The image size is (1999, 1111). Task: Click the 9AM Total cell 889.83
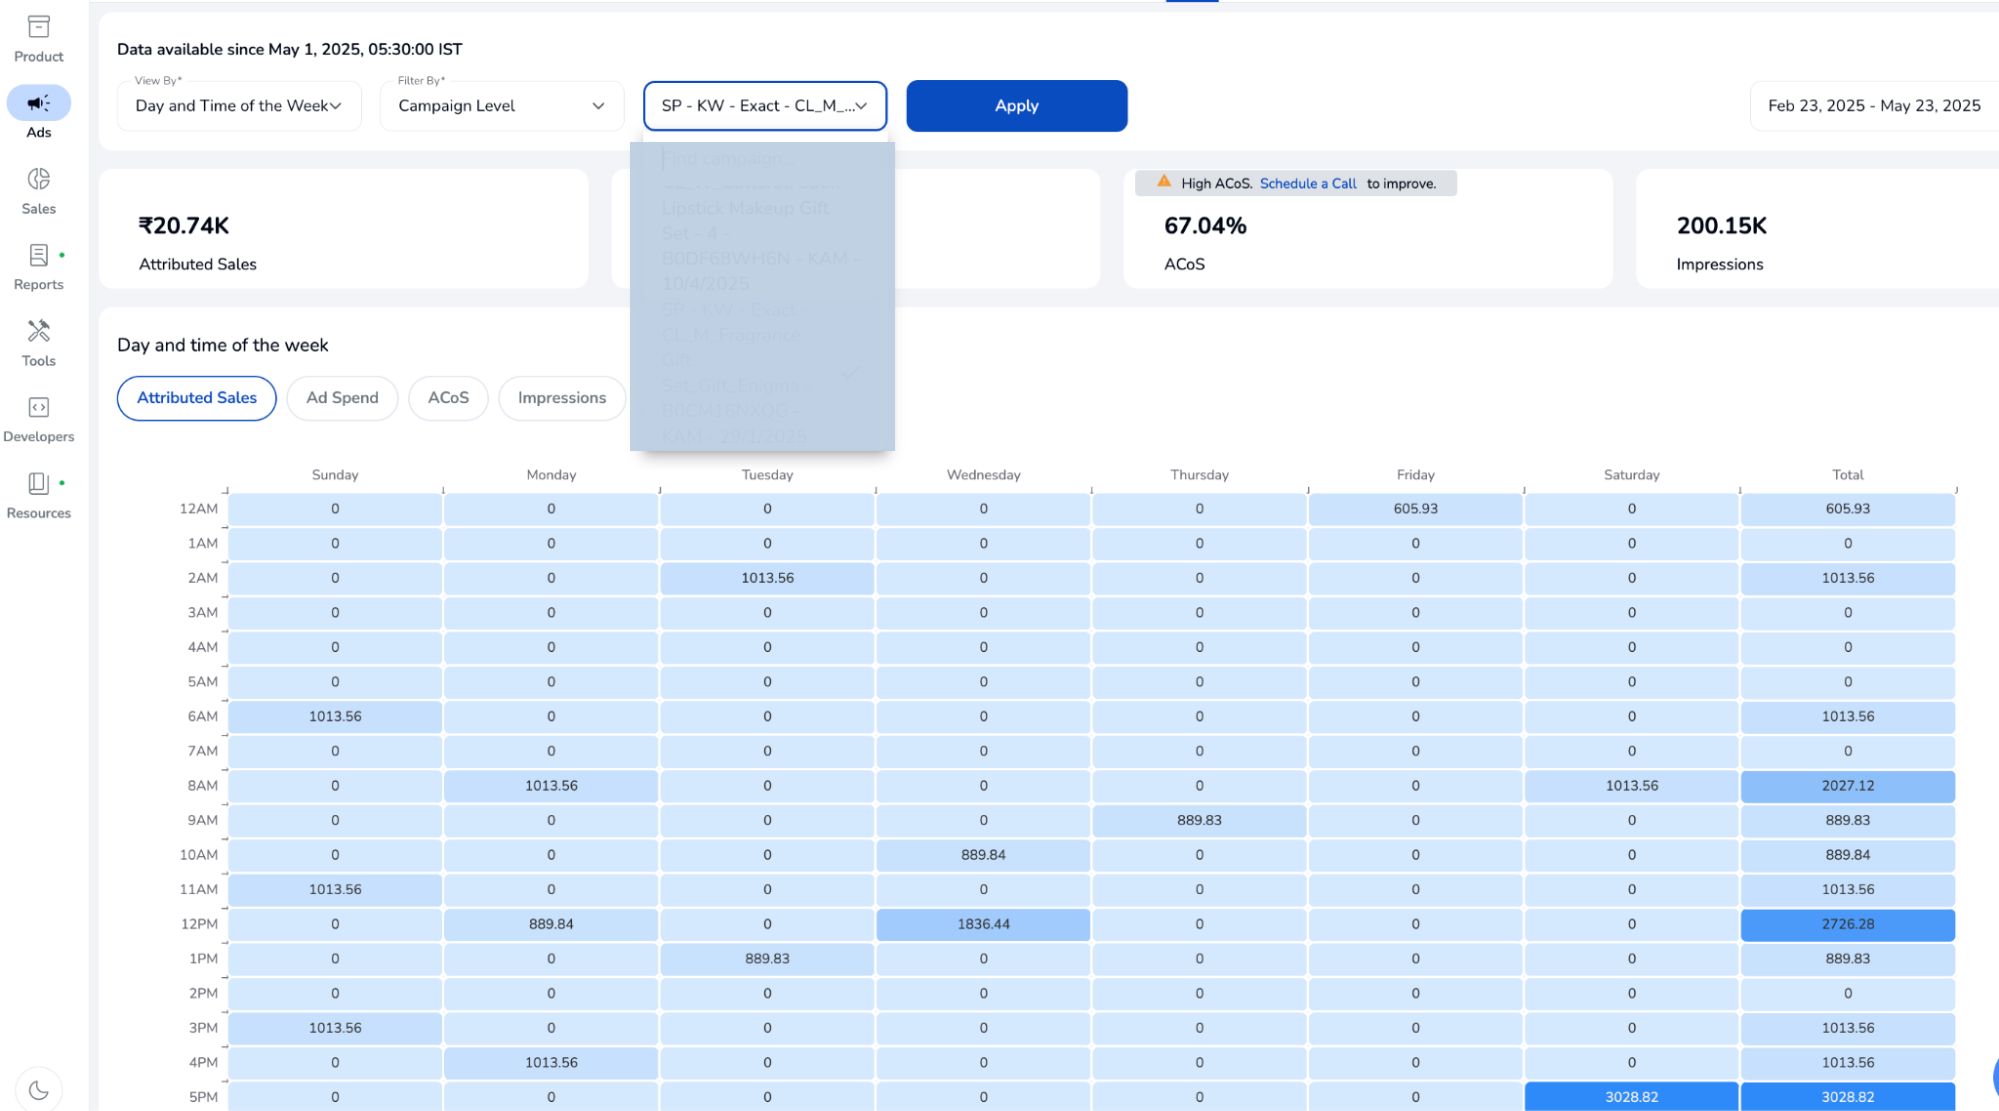coord(1848,820)
